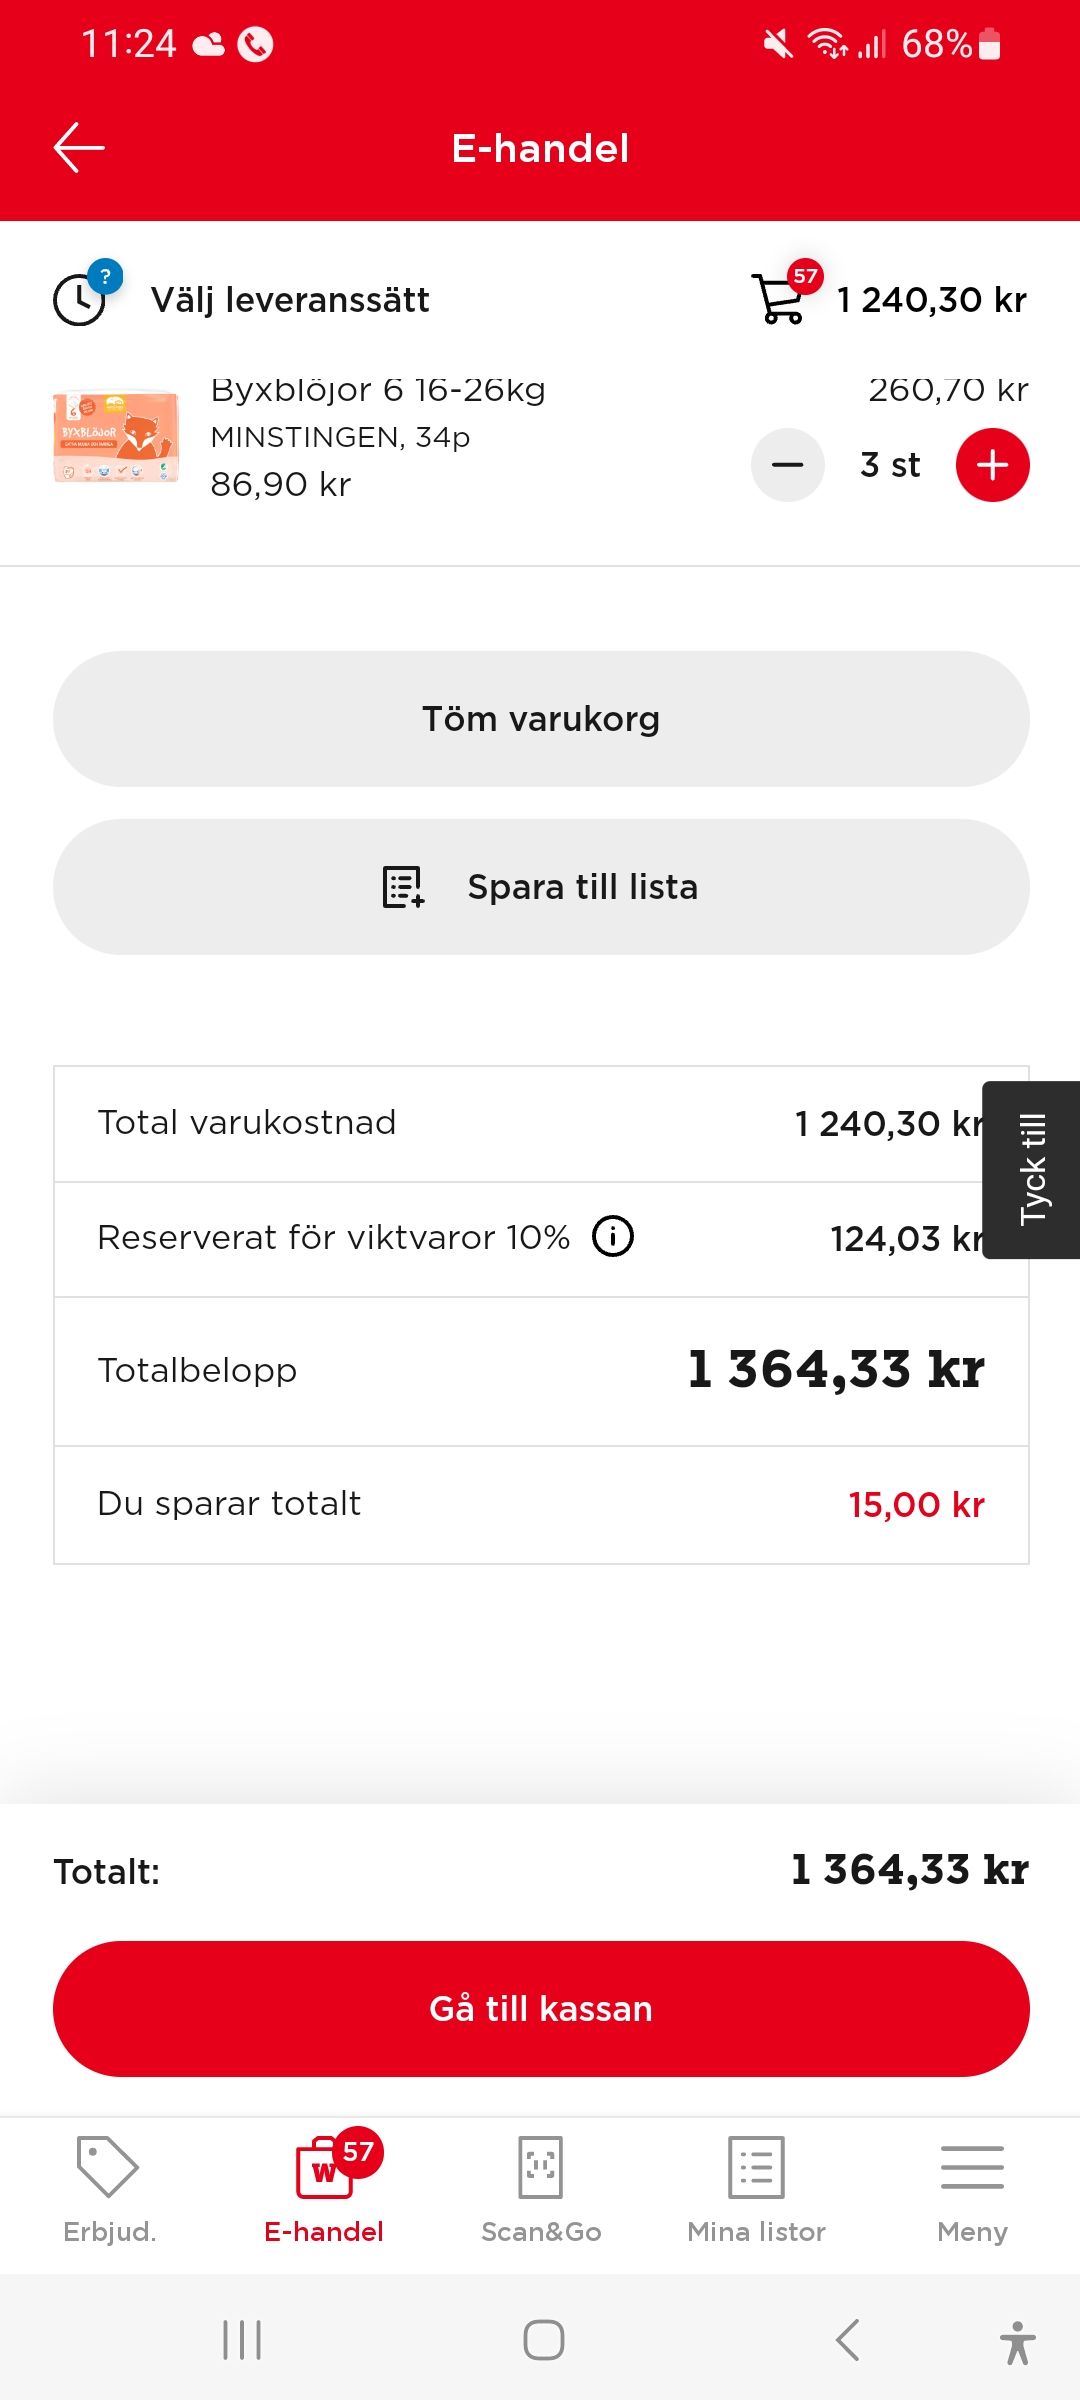Tap Android recent apps button
The height and width of the screenshot is (2400, 1080).
pyautogui.click(x=242, y=2340)
